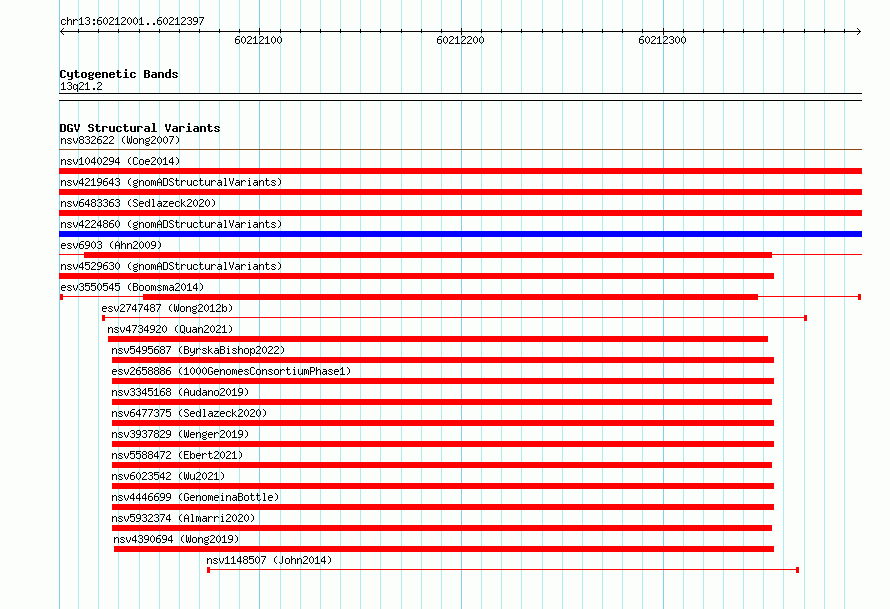Screen dimensions: 890x609
Task: Open the nsv6477375 (Sedlazeck2020) label
Action: point(189,413)
